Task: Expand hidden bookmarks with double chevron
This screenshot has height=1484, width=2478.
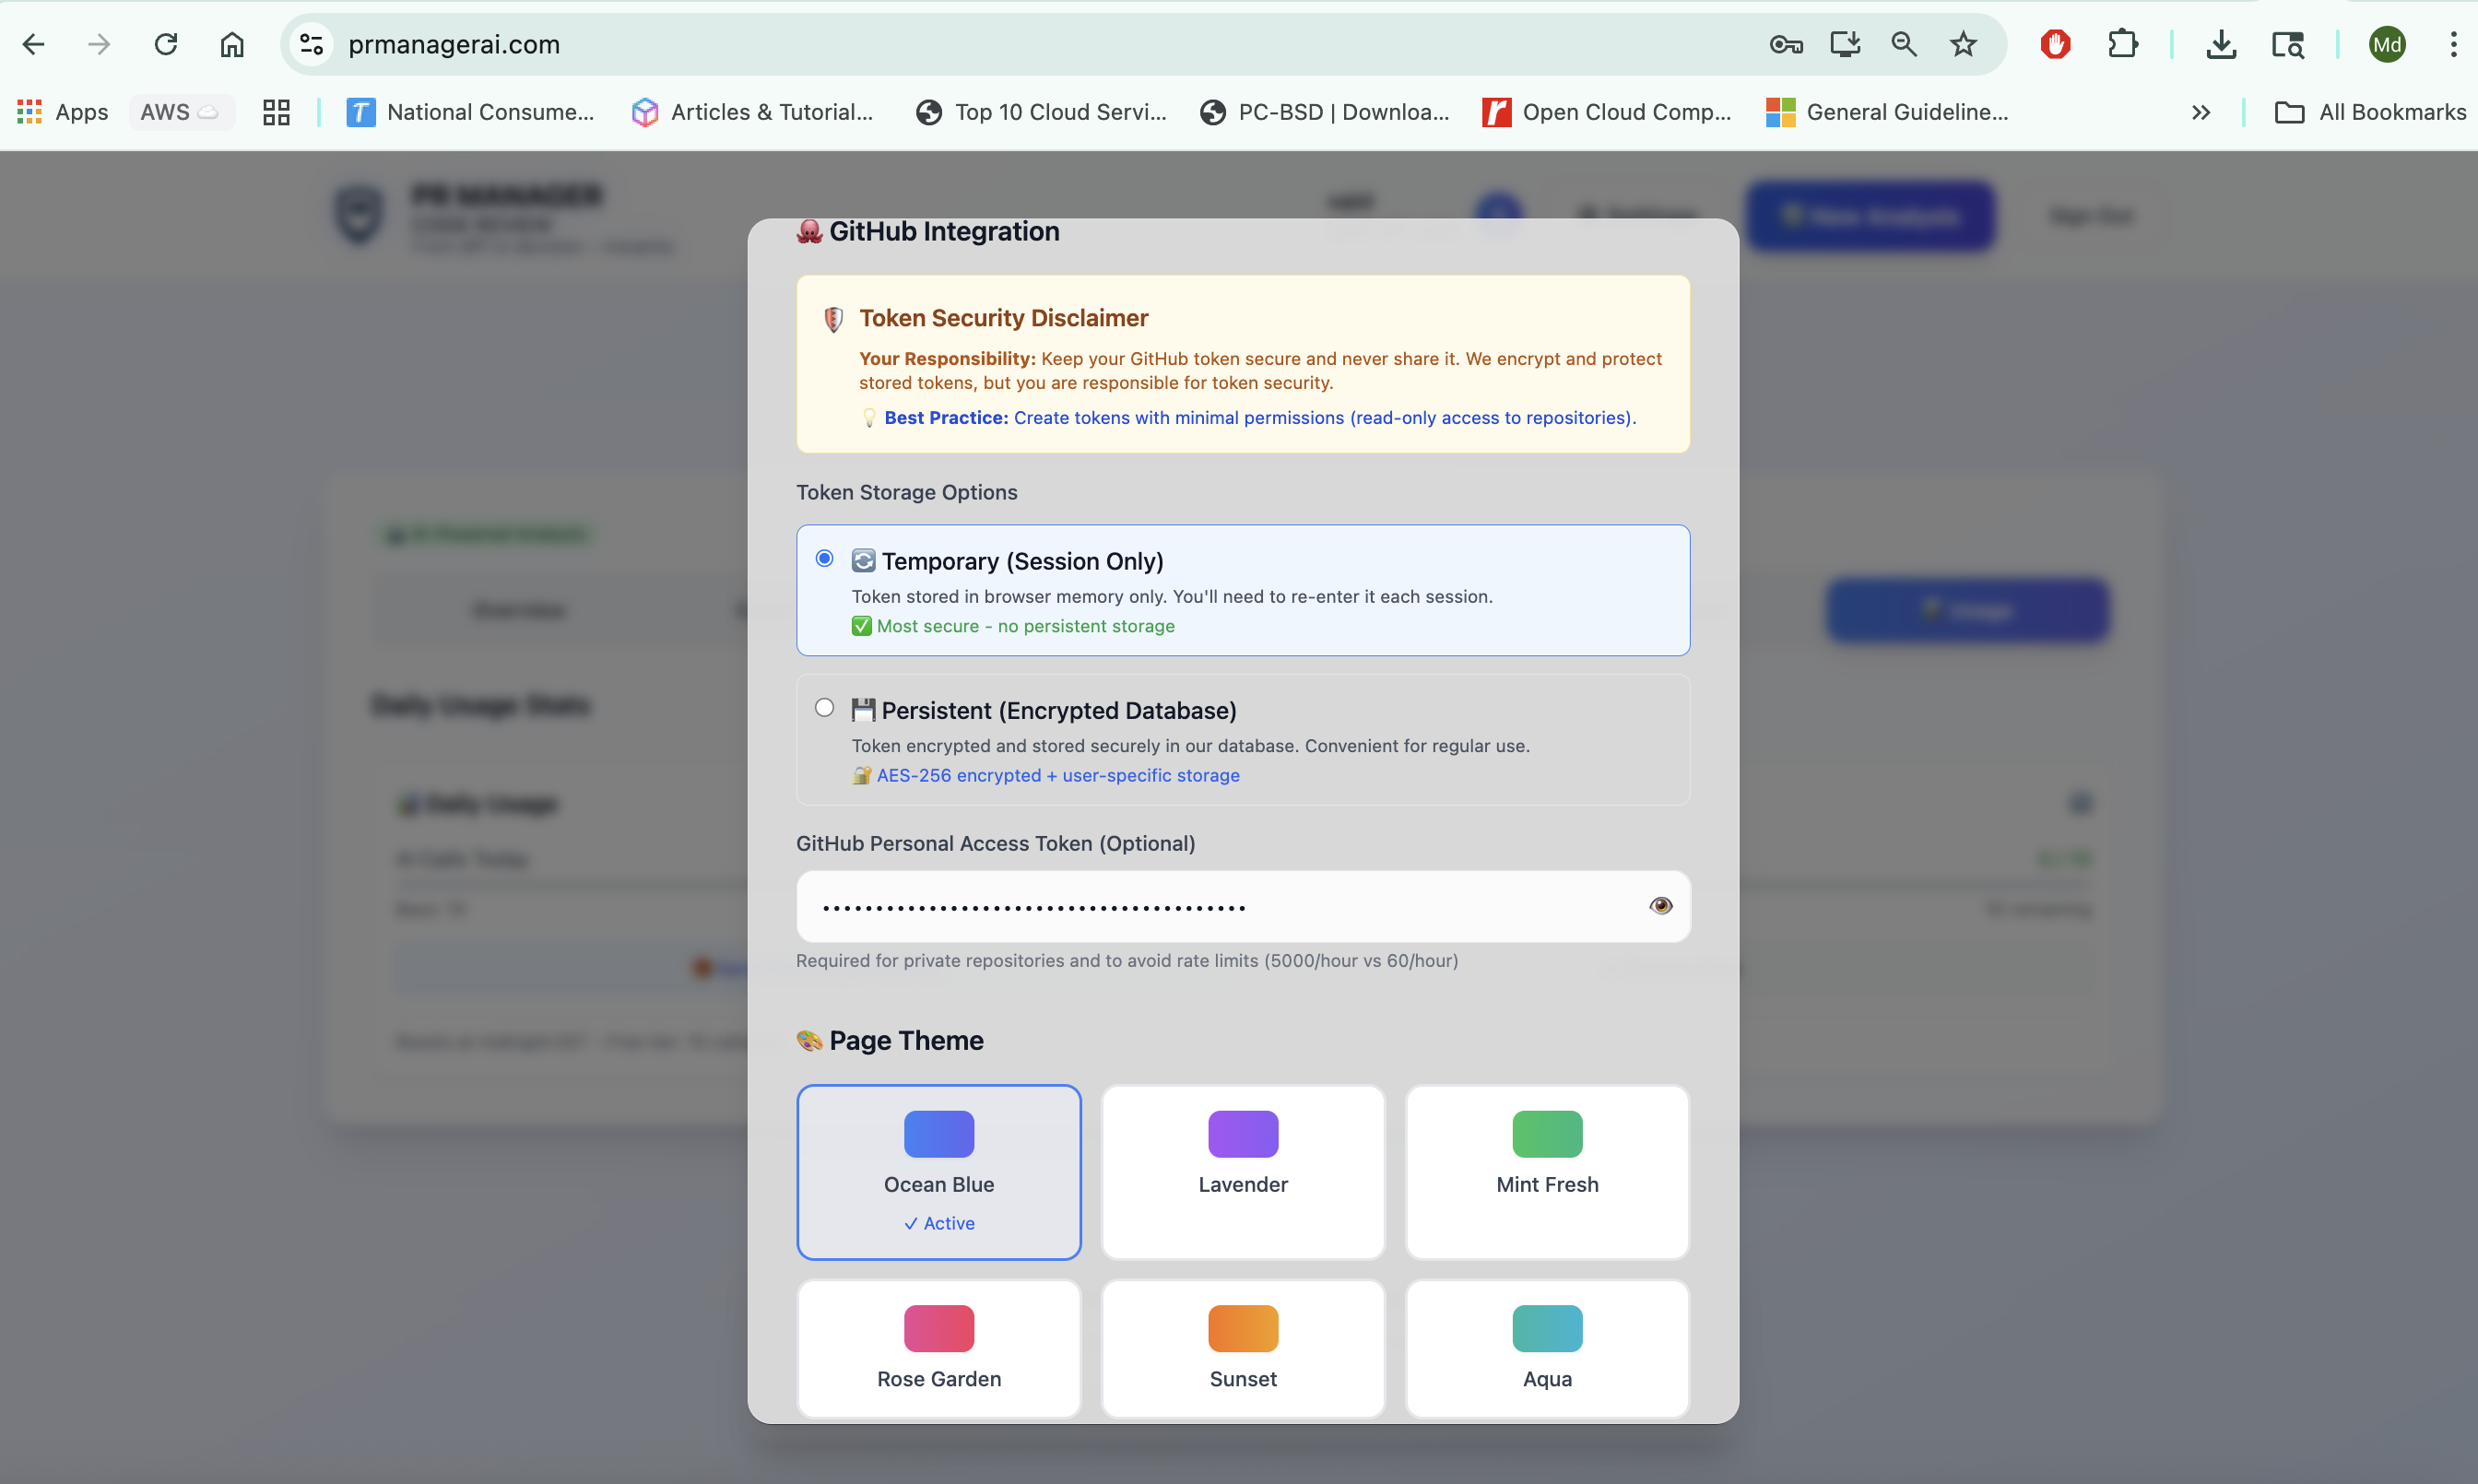Action: pos(2200,112)
